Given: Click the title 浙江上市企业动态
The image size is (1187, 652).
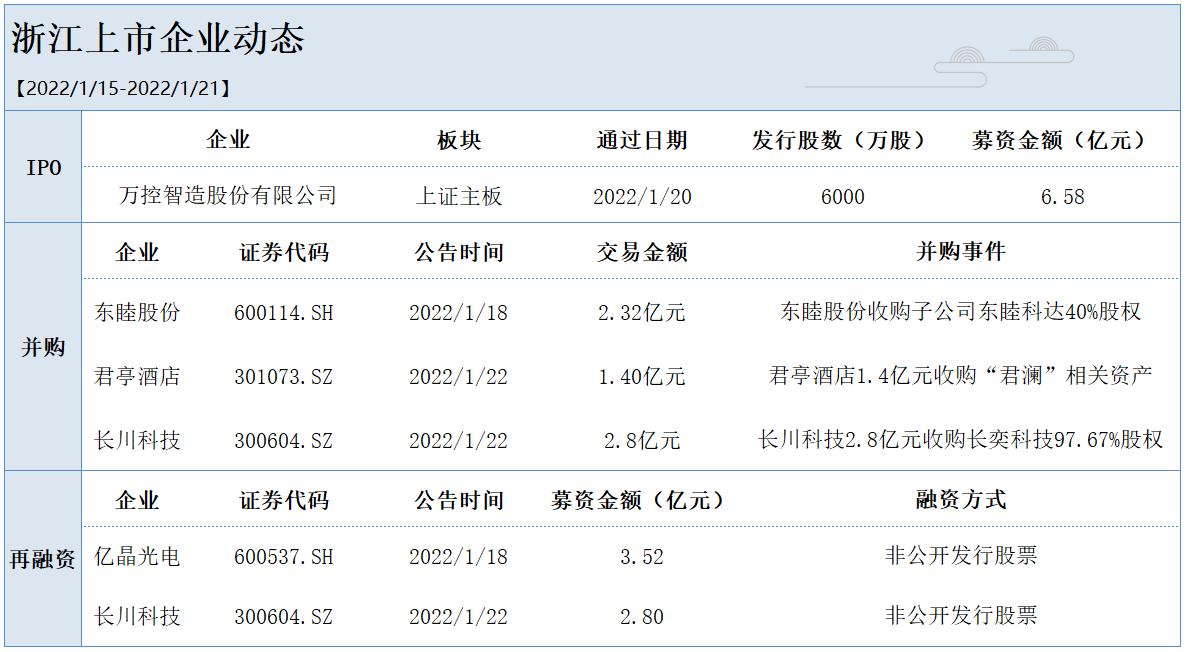Looking at the screenshot, I should (x=157, y=39).
